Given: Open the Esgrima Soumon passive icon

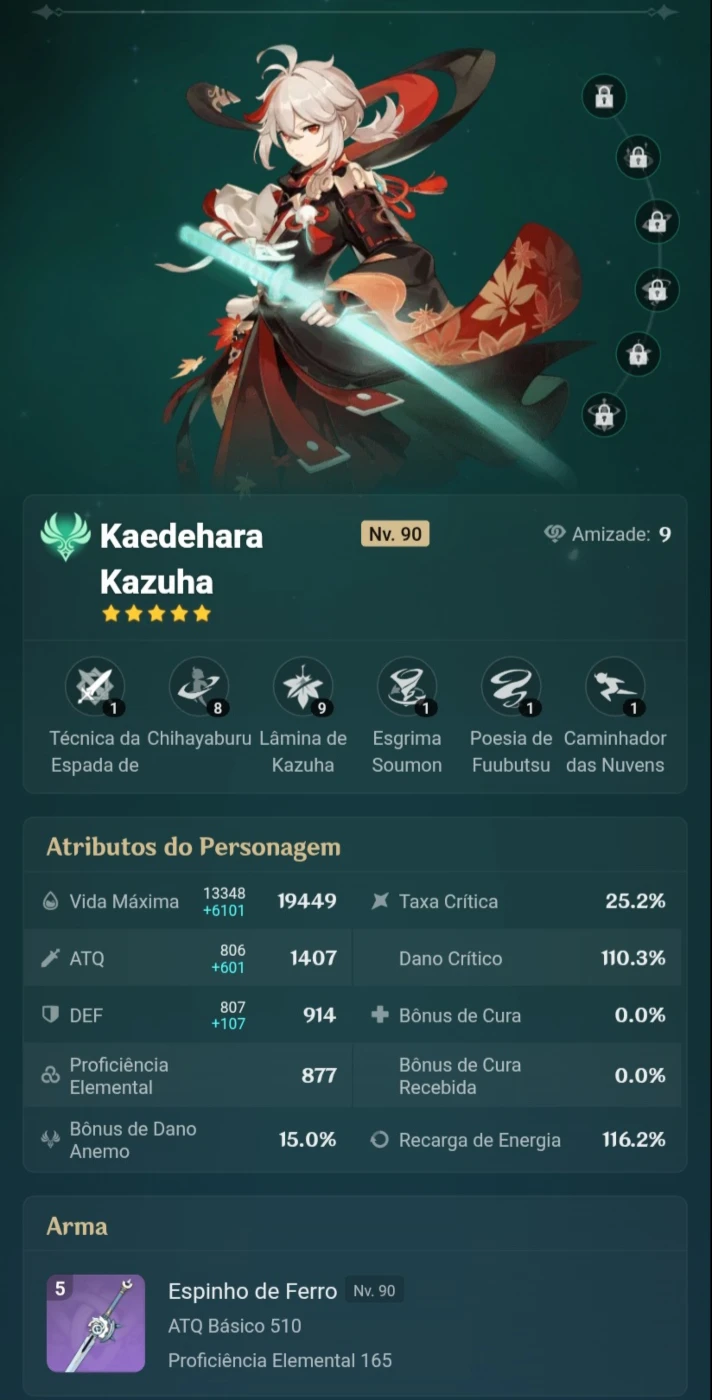Looking at the screenshot, I should (x=407, y=686).
